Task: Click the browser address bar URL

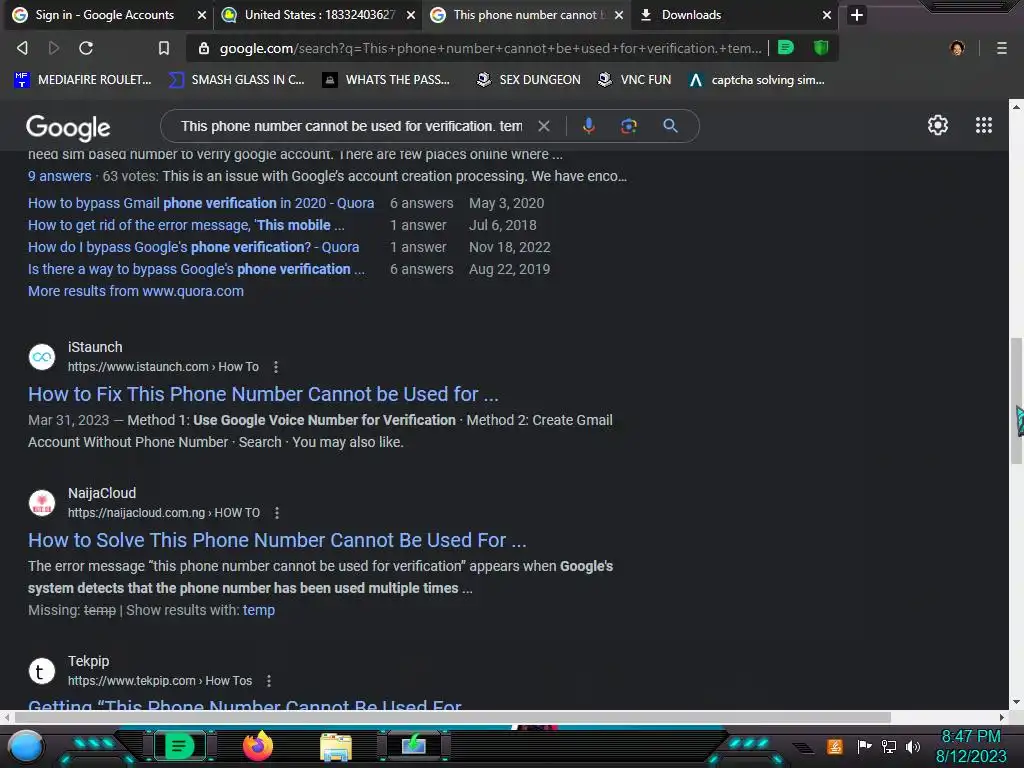Action: 490,48
